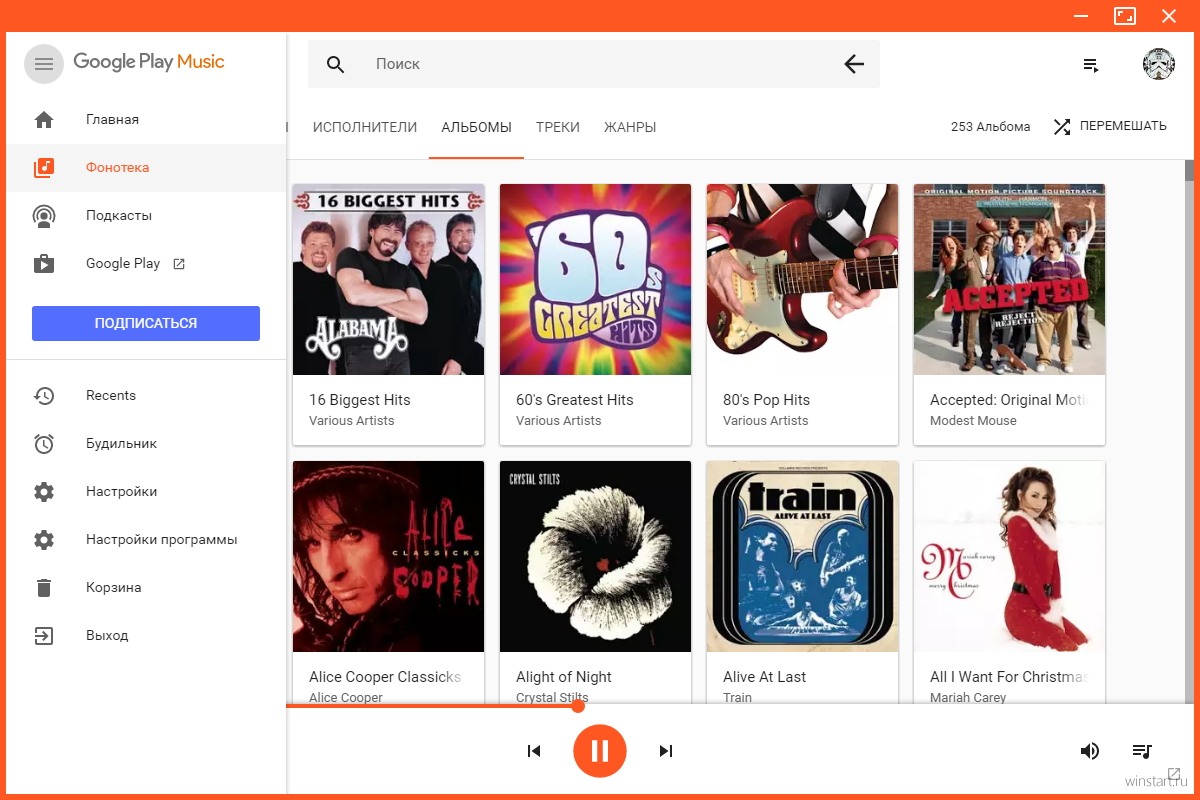The image size is (1200, 800).
Task: Open the Mariah Carey Christmas album cover
Action: [1009, 556]
